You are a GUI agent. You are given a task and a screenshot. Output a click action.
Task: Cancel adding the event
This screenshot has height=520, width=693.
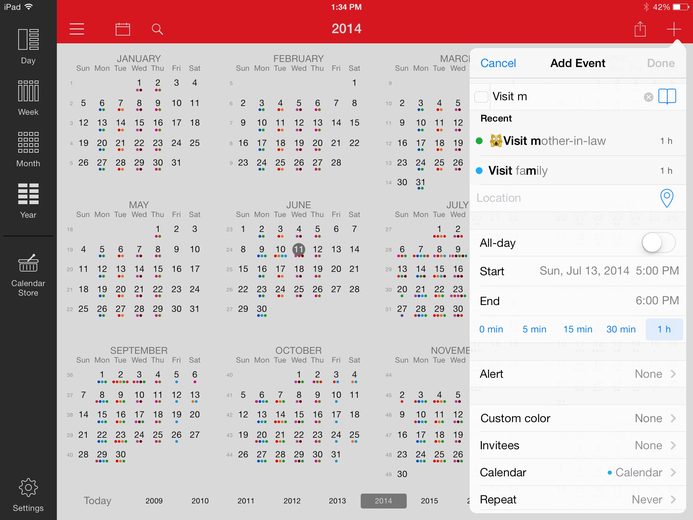pyautogui.click(x=498, y=63)
